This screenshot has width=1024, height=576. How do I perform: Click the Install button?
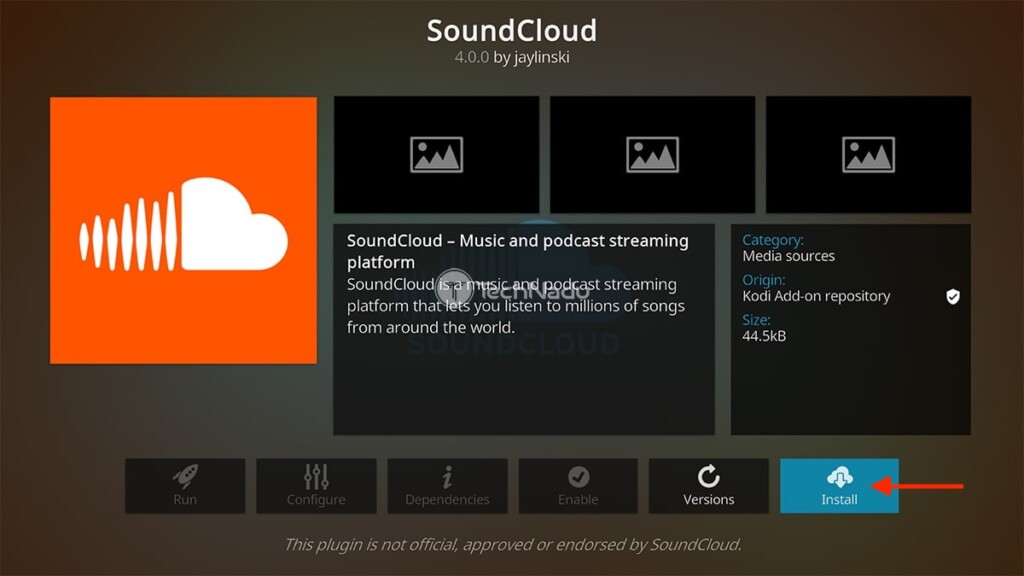click(839, 486)
